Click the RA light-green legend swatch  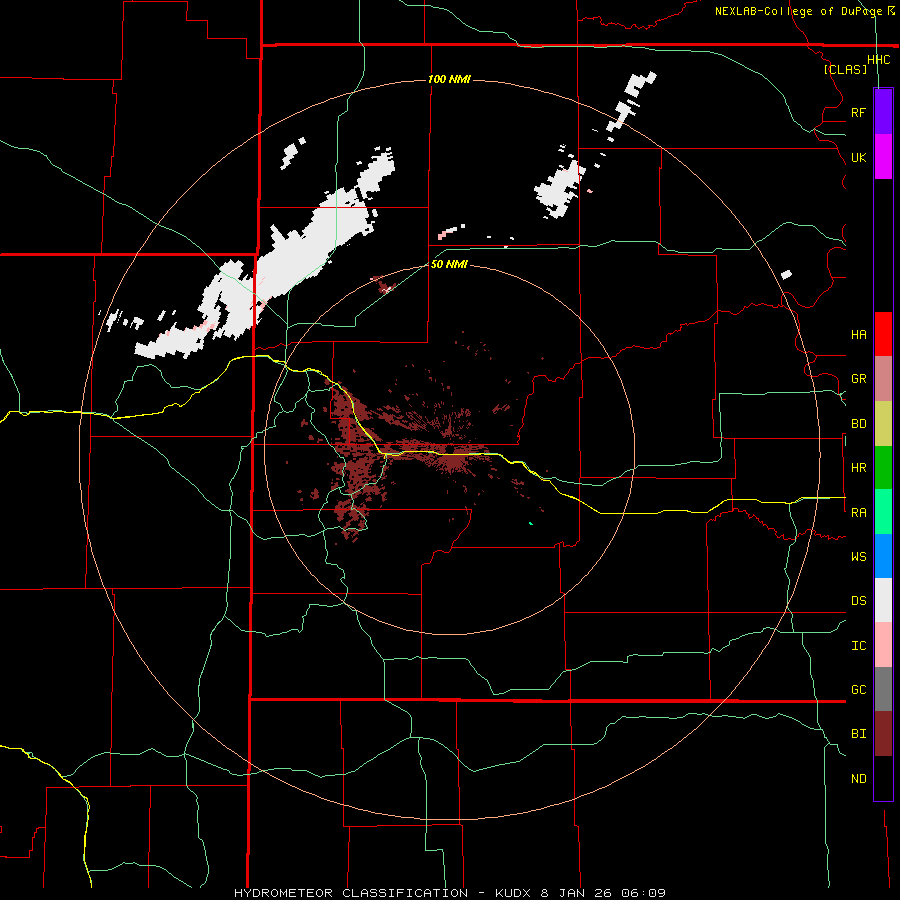tap(883, 512)
